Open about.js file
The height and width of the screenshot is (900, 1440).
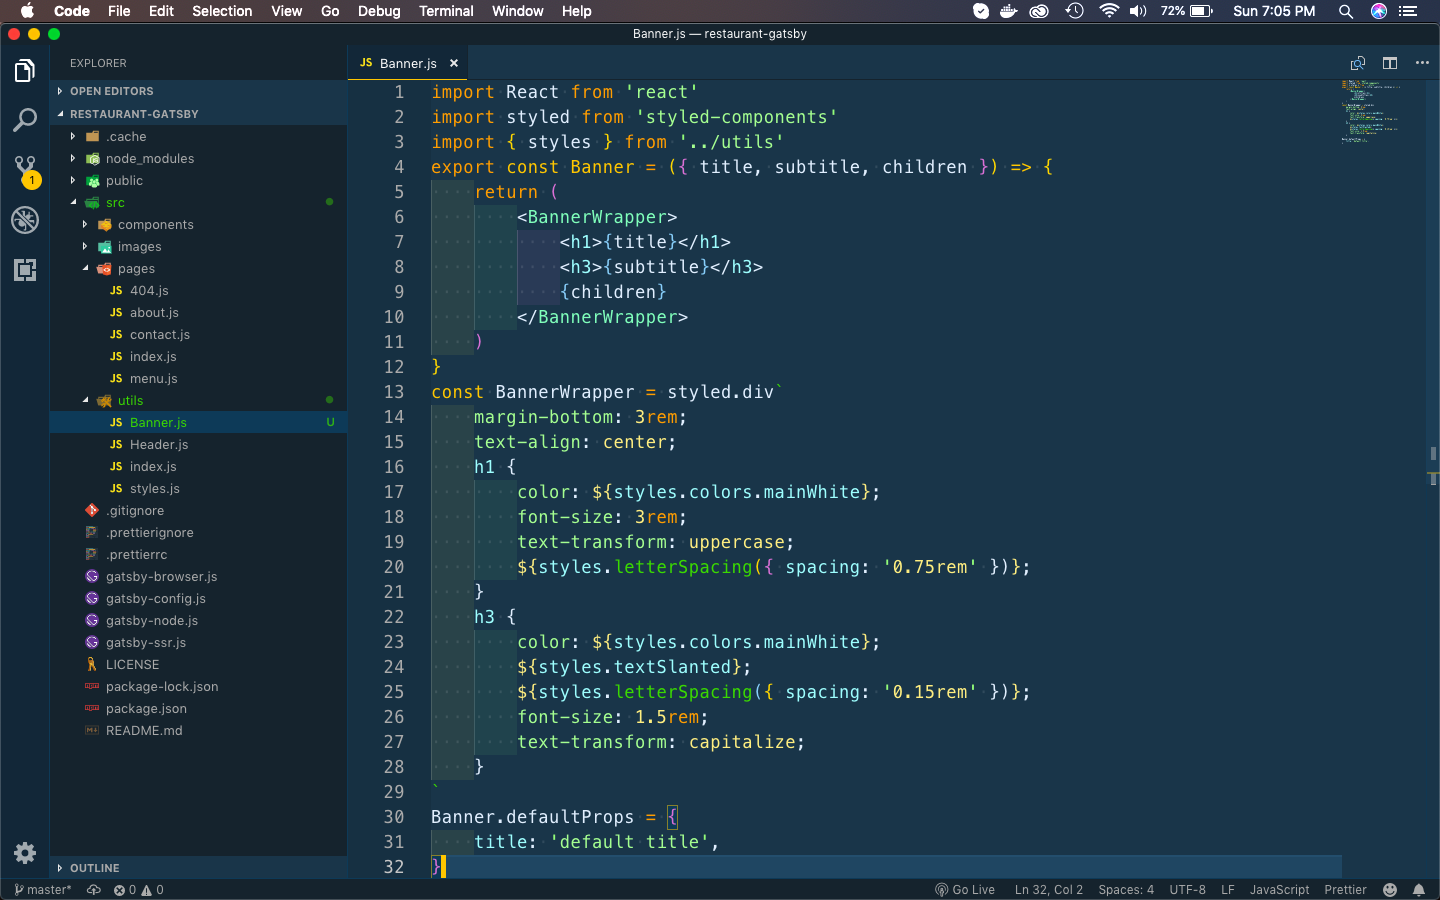198,313
